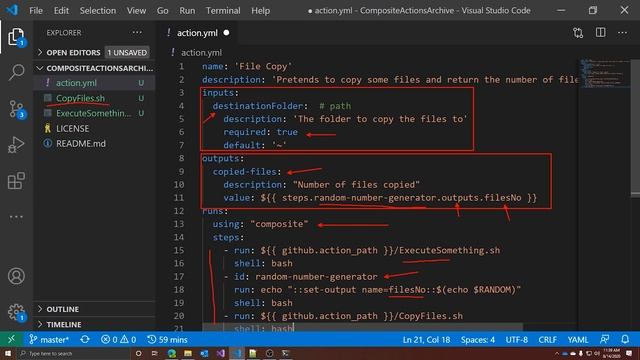Viewport: 640px width, 360px height.
Task: Show additional views ellipsis in activity bar
Action: click(16, 217)
